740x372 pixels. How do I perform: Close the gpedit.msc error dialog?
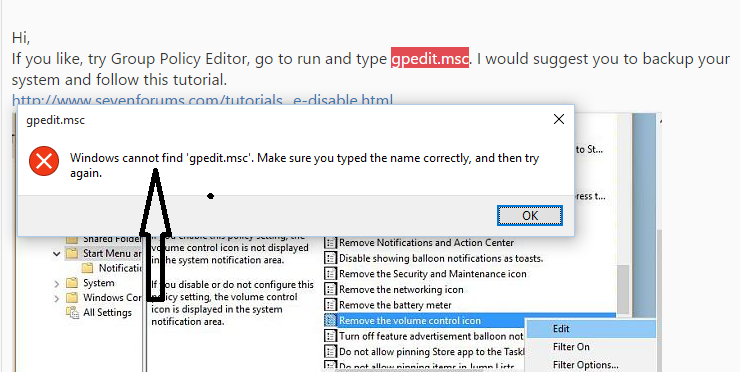click(559, 119)
